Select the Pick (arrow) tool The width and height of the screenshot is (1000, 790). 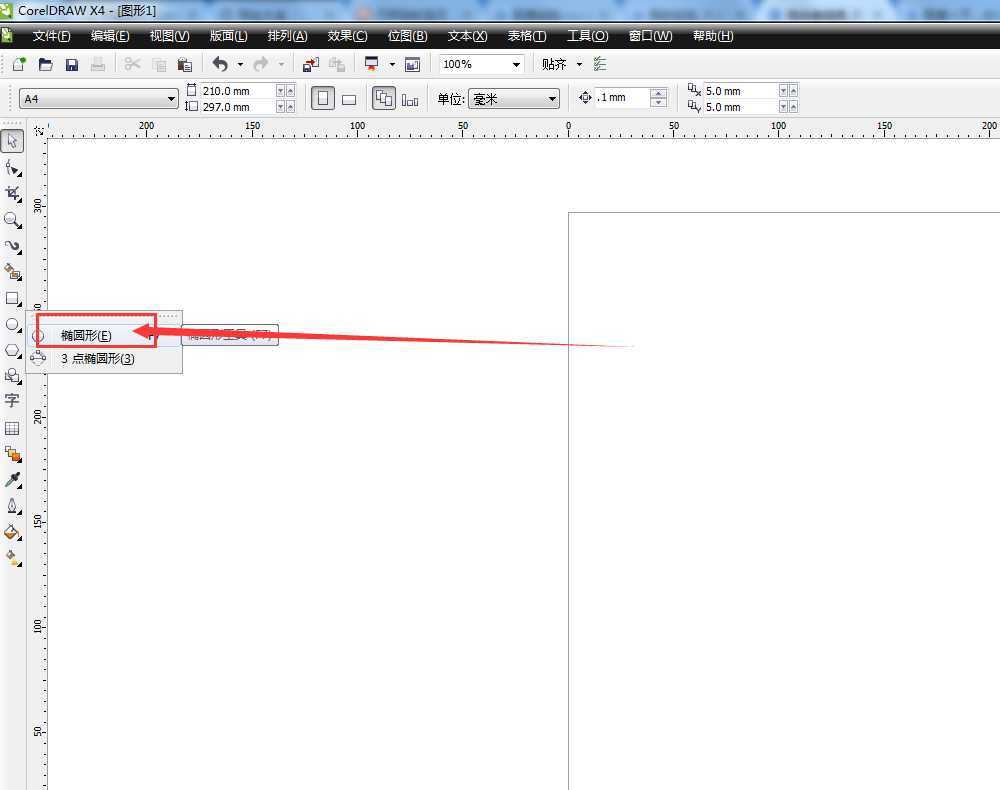[x=12, y=142]
